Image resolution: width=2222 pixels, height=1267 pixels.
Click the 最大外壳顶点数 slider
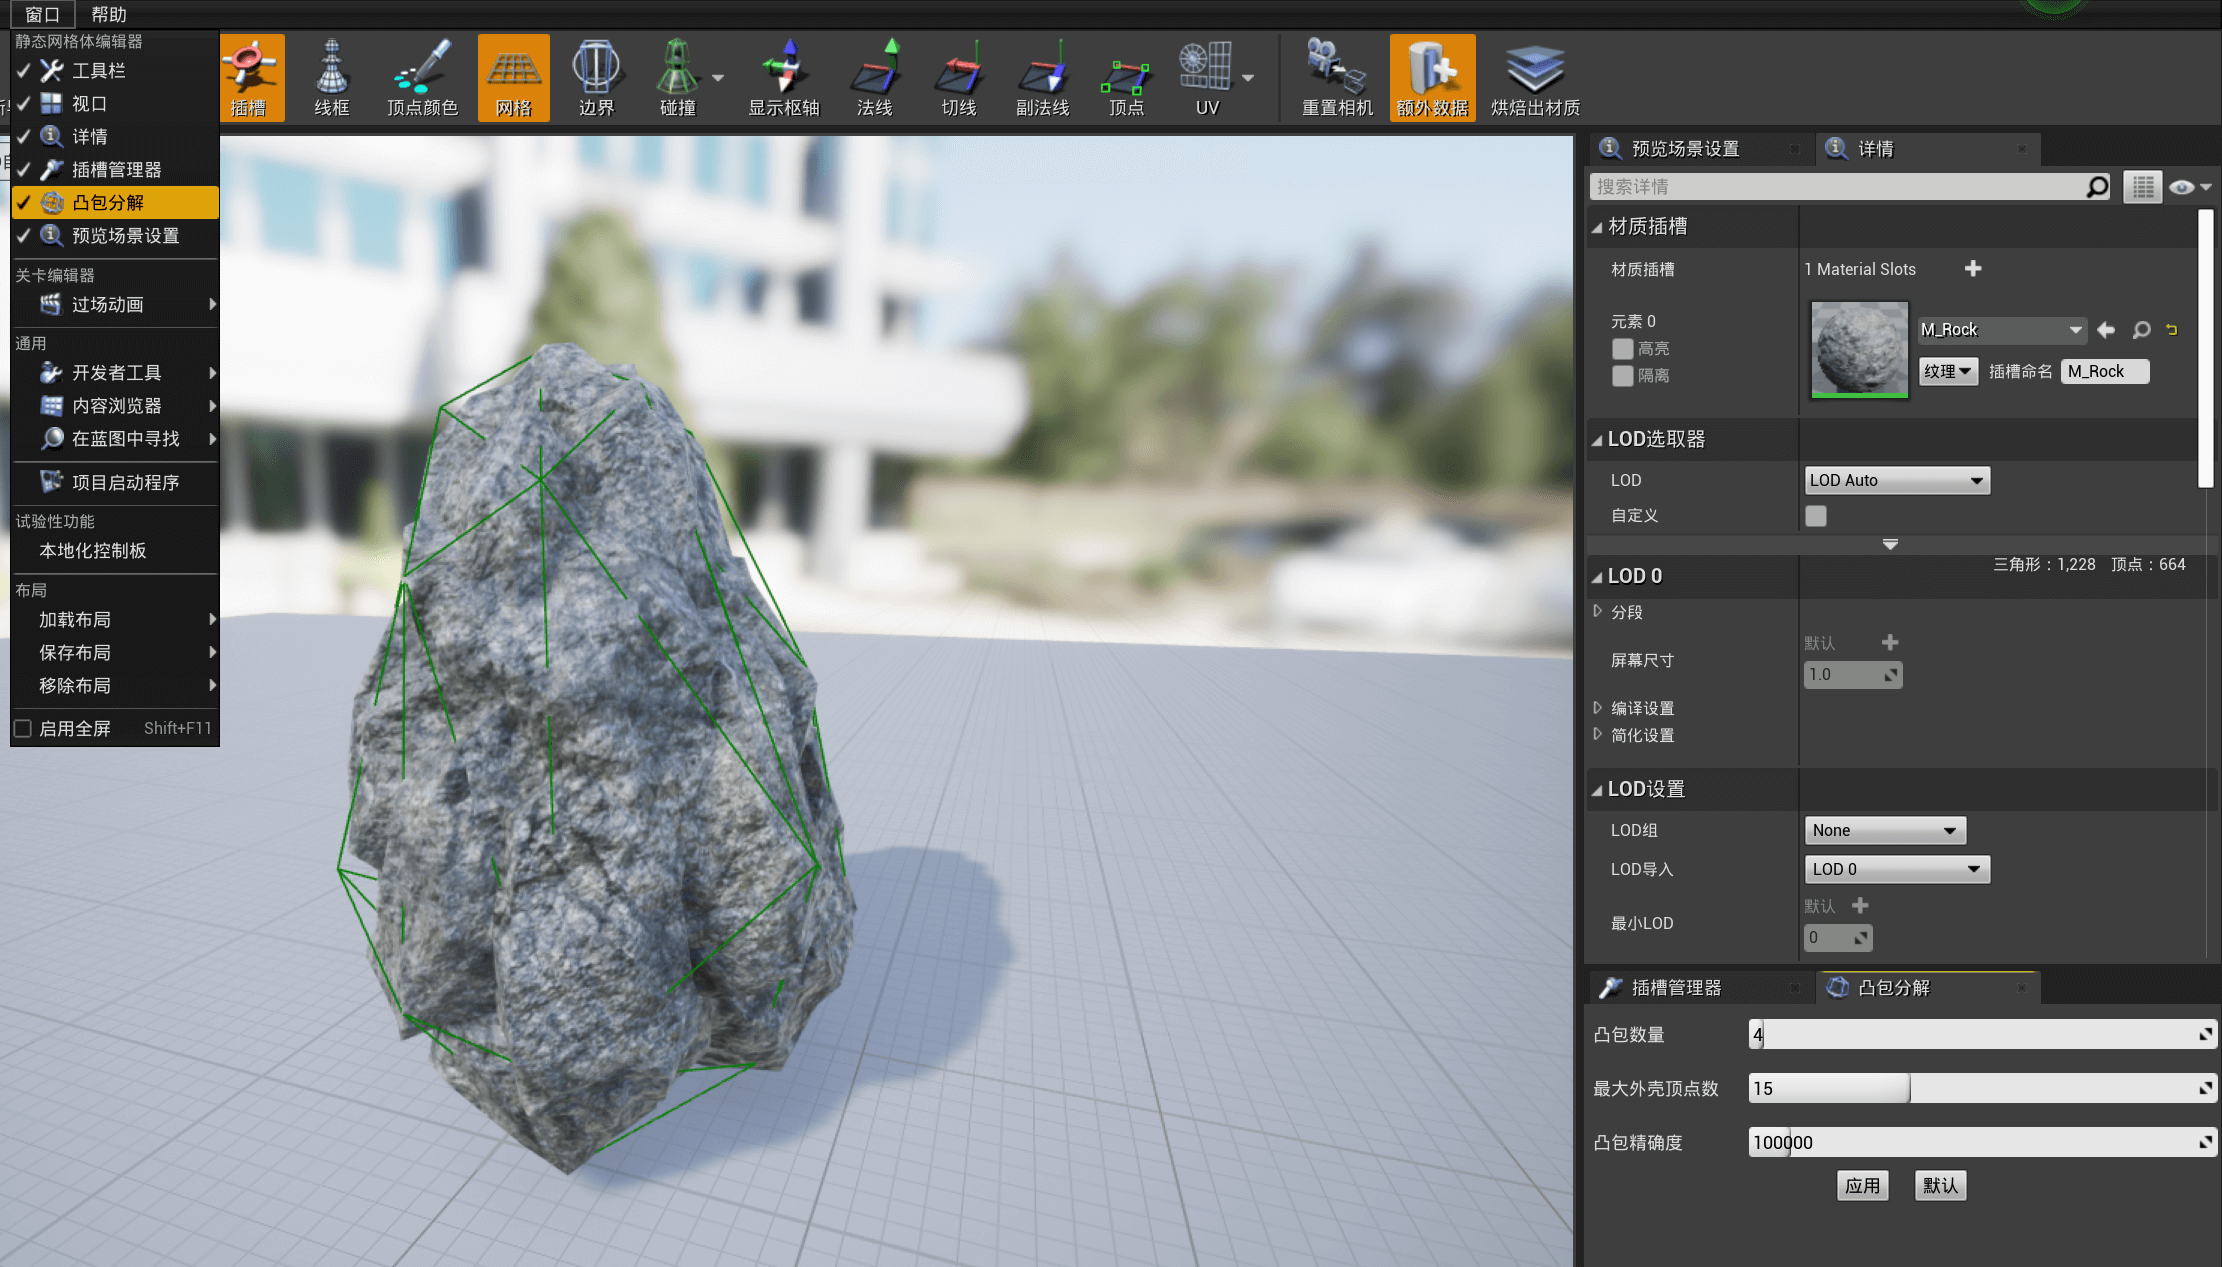[1982, 1088]
